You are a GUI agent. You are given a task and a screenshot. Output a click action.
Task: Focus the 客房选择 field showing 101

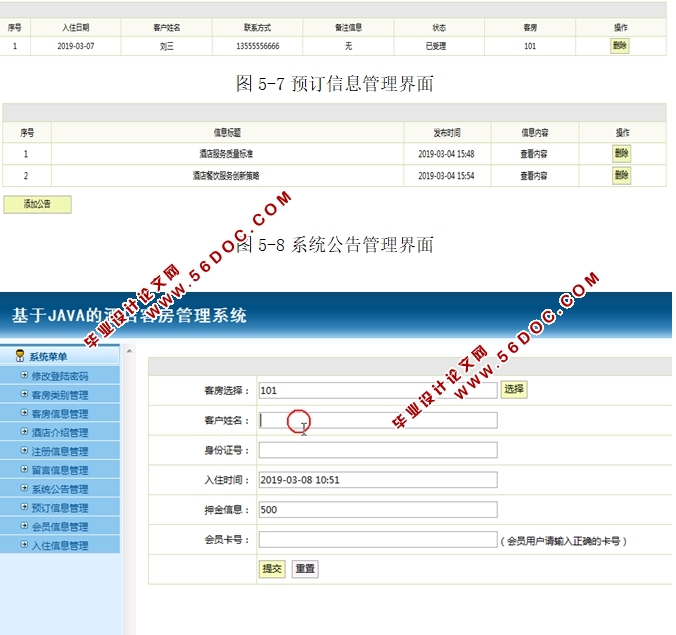coord(378,391)
